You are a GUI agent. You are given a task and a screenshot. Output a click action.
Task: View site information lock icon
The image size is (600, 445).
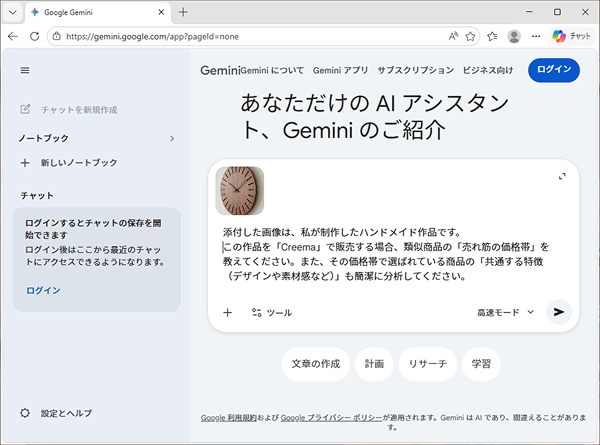[x=57, y=36]
